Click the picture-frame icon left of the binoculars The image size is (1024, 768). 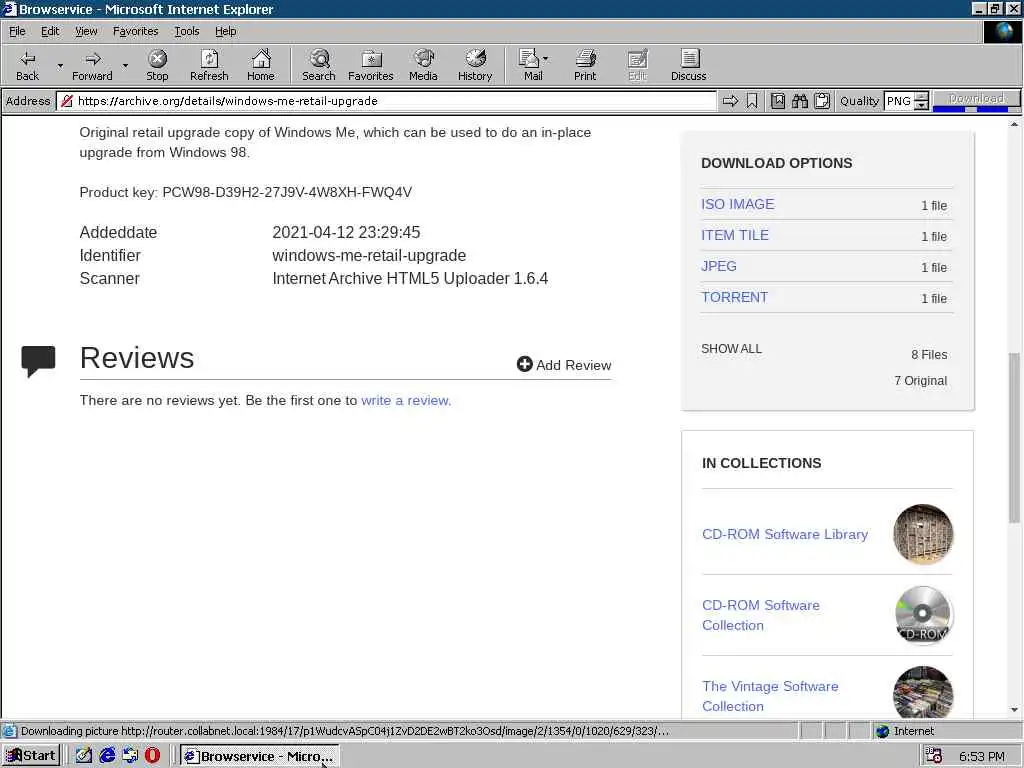pyautogui.click(x=778, y=101)
